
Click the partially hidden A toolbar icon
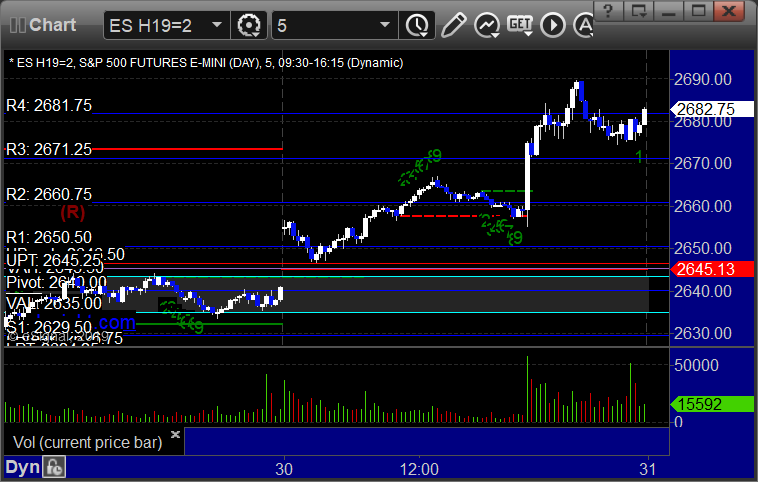coord(583,25)
